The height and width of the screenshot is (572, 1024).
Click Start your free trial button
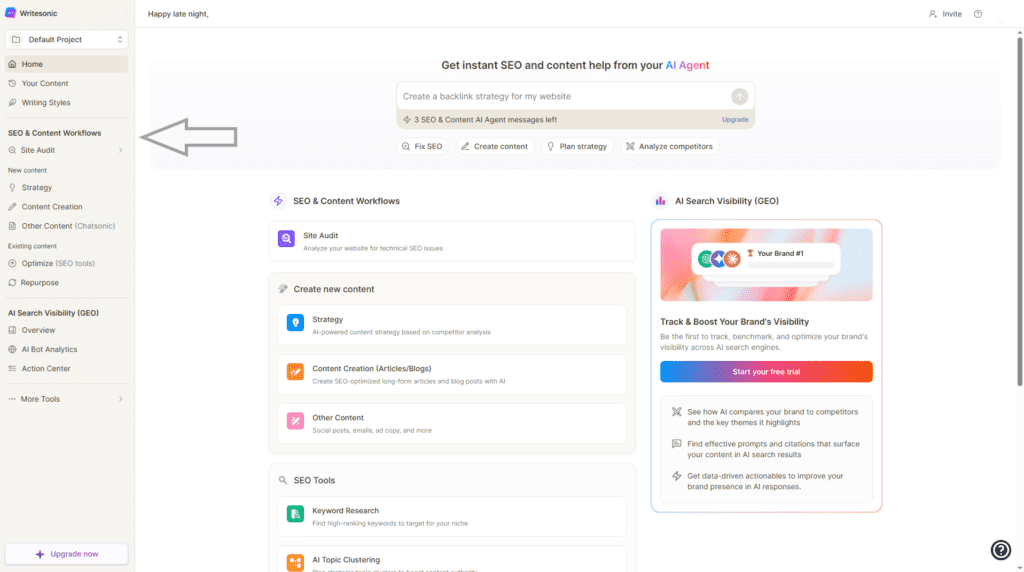(x=766, y=372)
